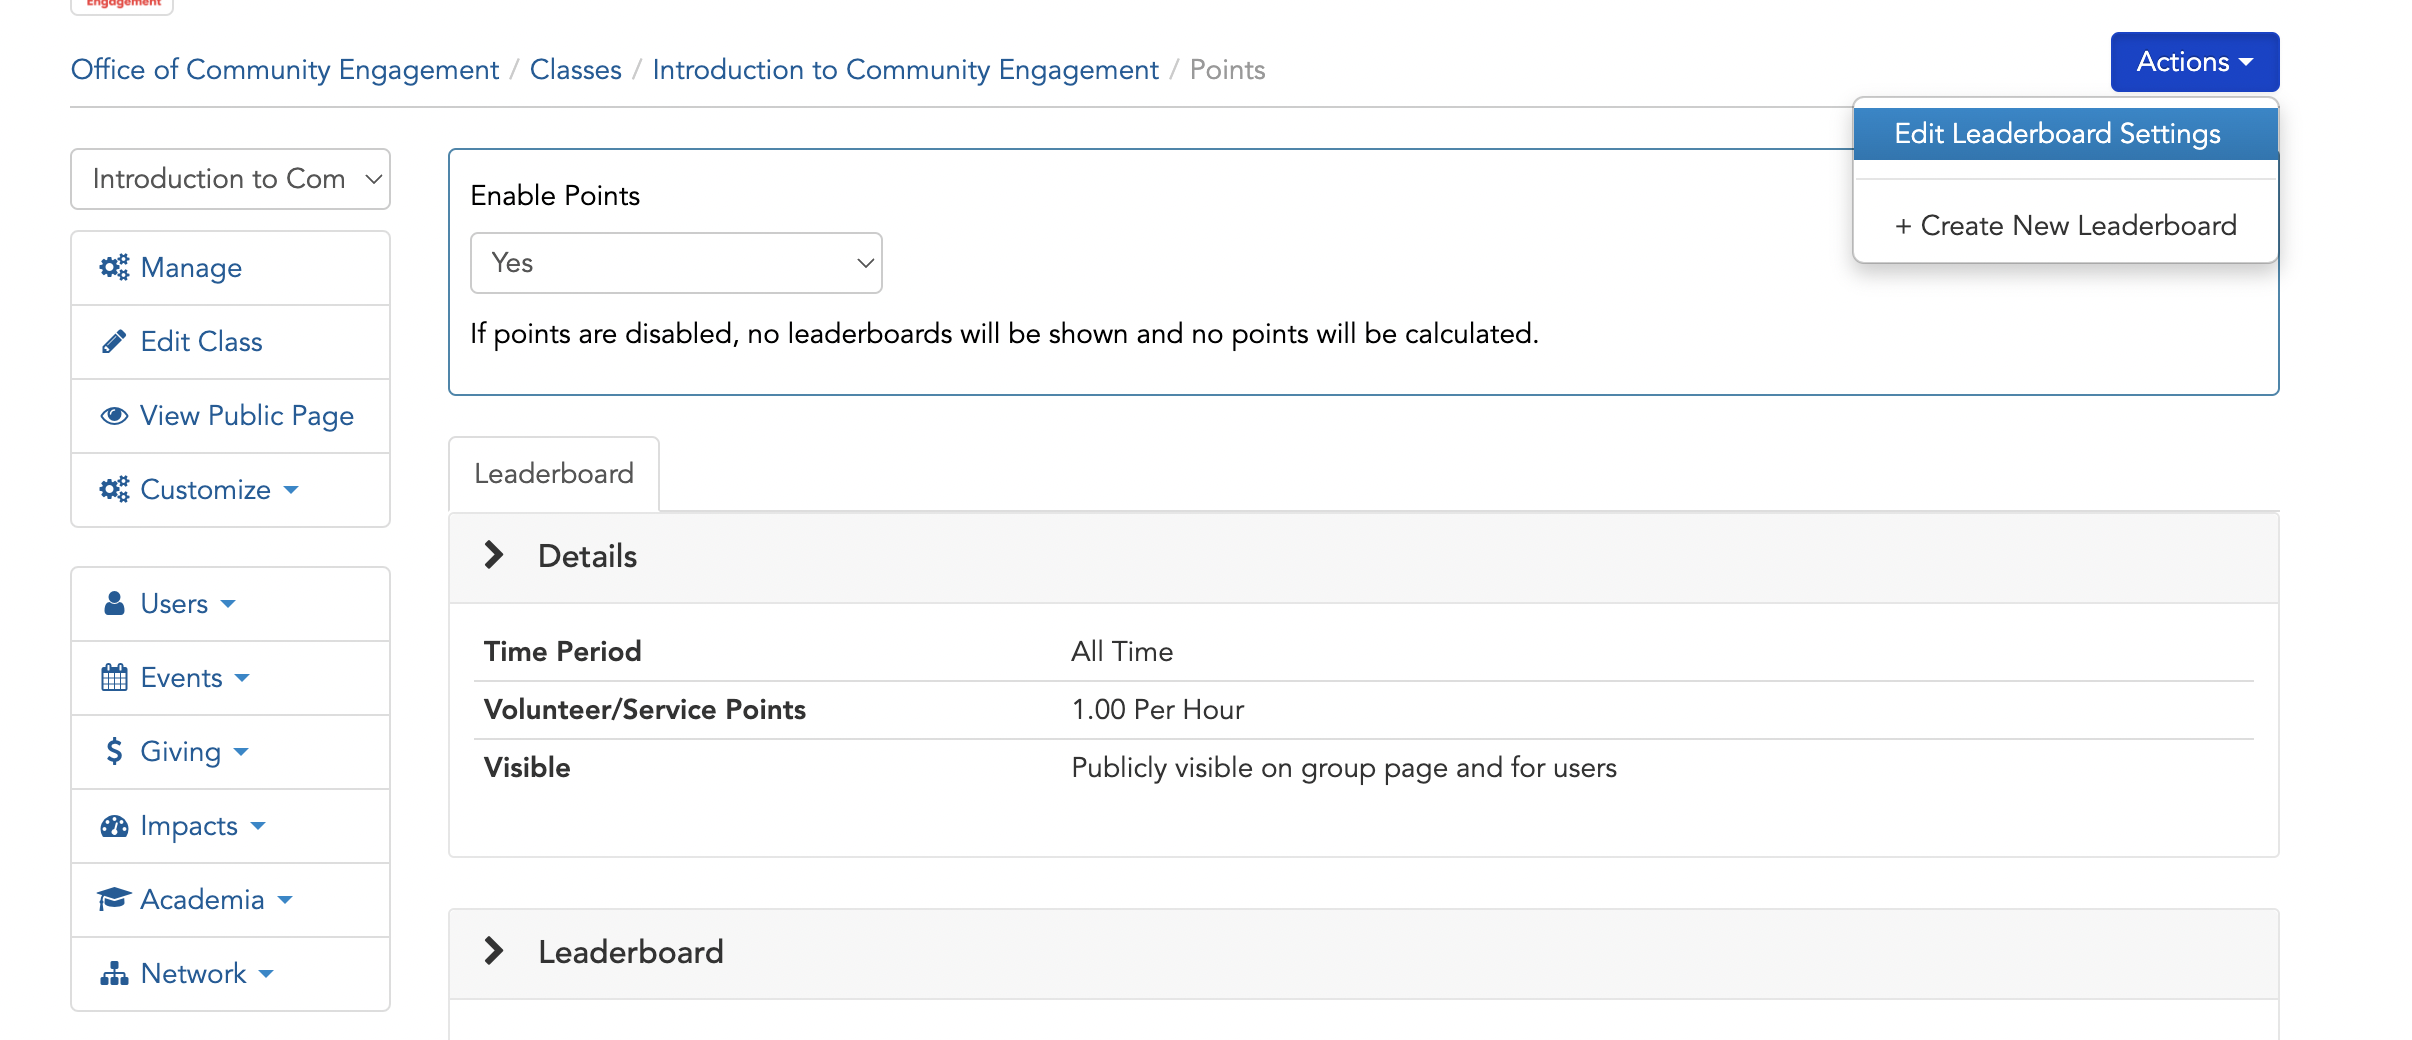Expand the Customize menu
This screenshot has height=1040, width=2412.
231,490
